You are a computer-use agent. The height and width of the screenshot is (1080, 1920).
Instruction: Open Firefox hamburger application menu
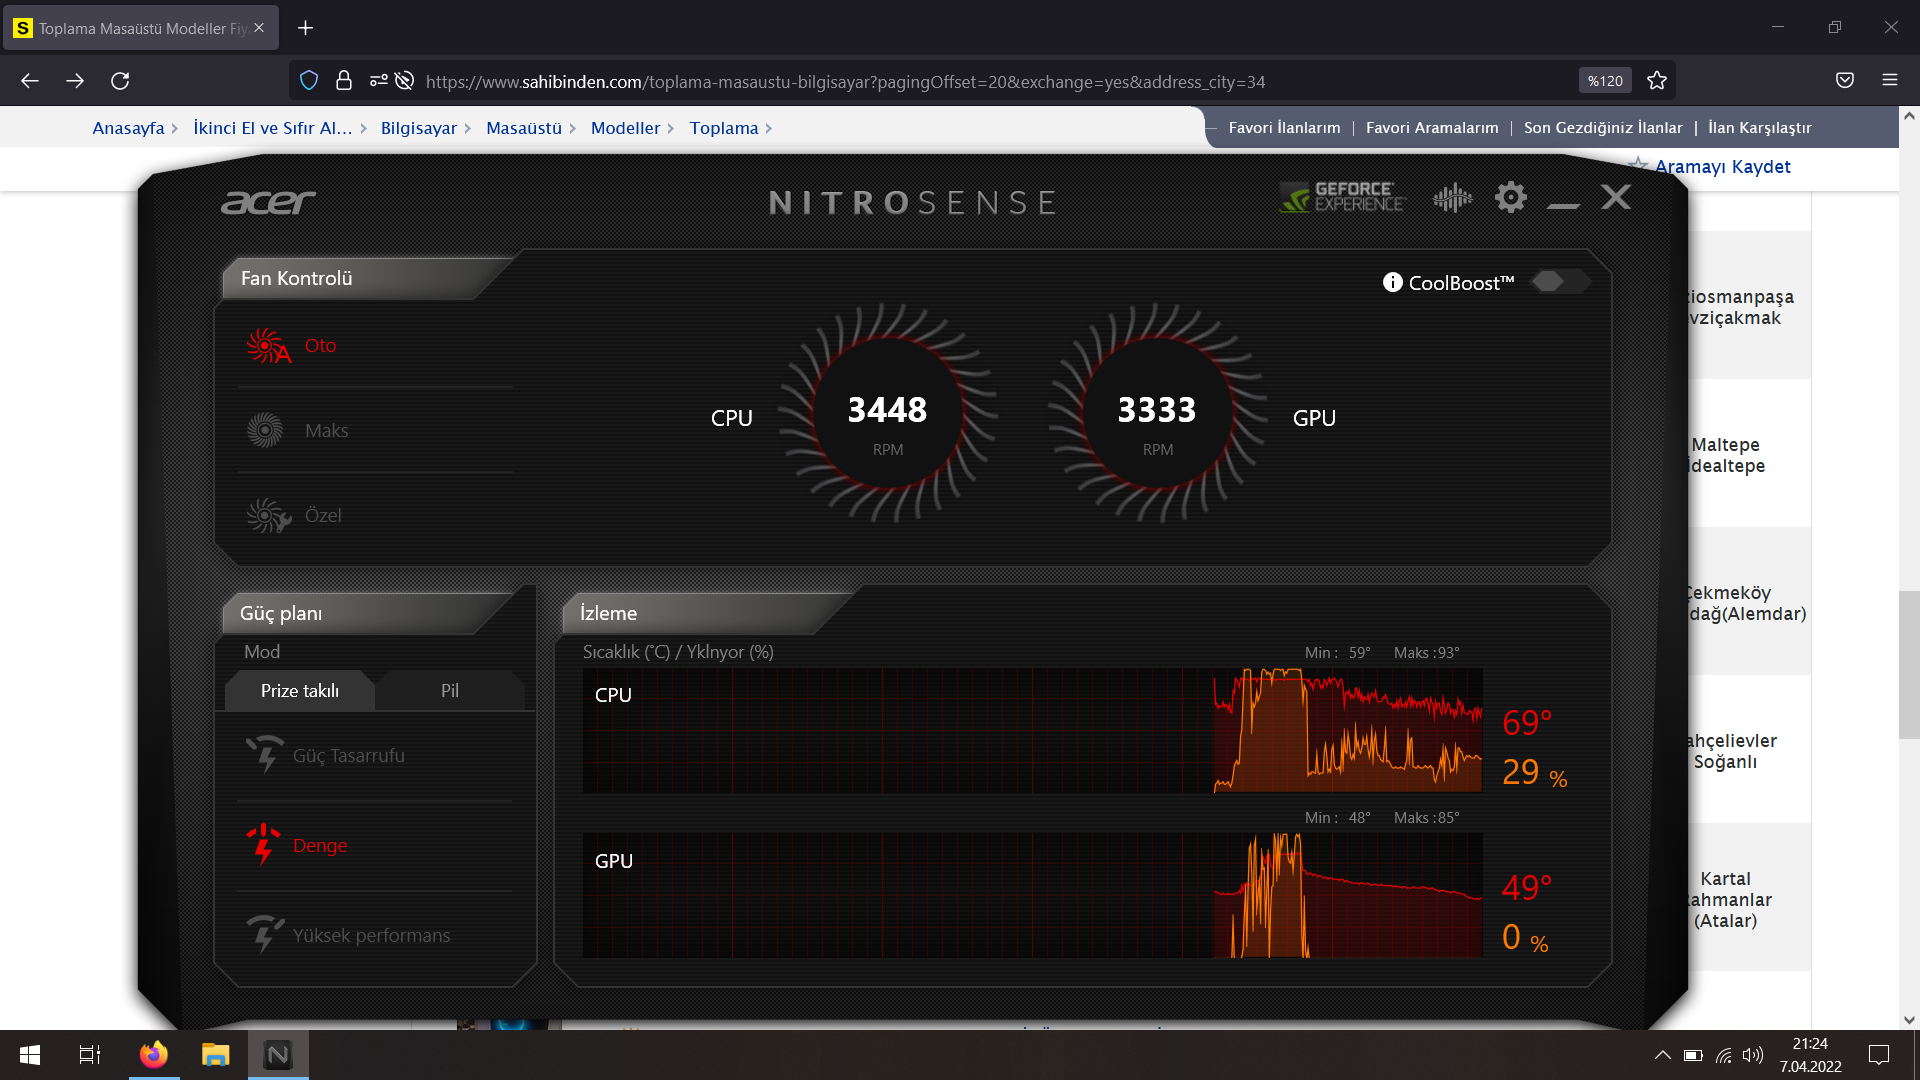click(1889, 81)
